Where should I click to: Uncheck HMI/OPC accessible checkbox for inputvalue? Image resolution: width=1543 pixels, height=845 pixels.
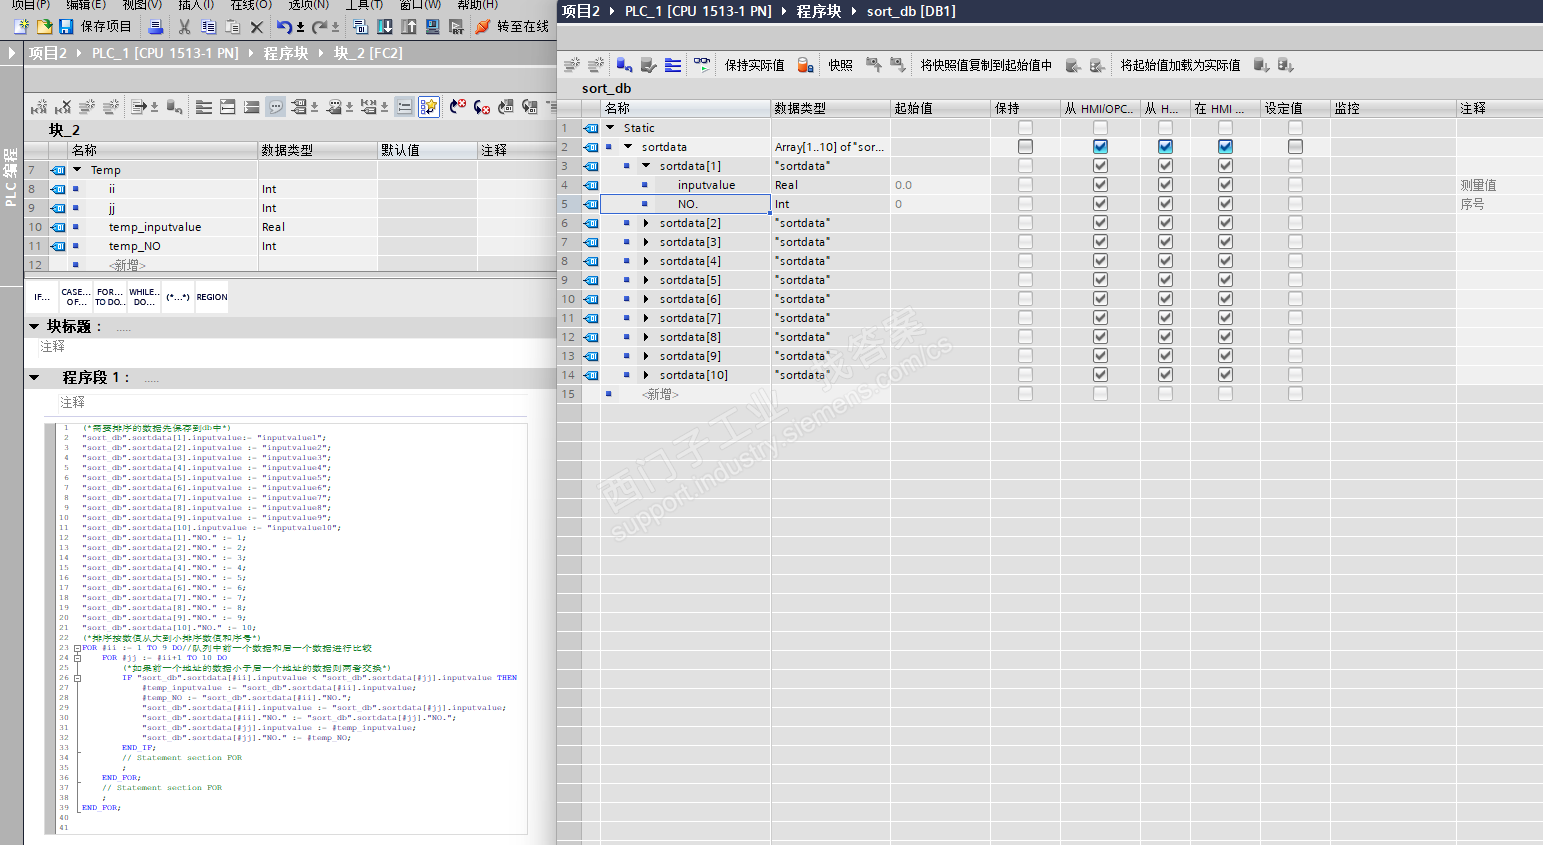tap(1100, 185)
